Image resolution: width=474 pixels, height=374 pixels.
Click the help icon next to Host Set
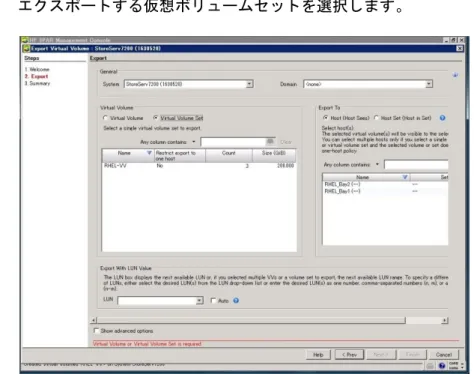tap(442, 118)
